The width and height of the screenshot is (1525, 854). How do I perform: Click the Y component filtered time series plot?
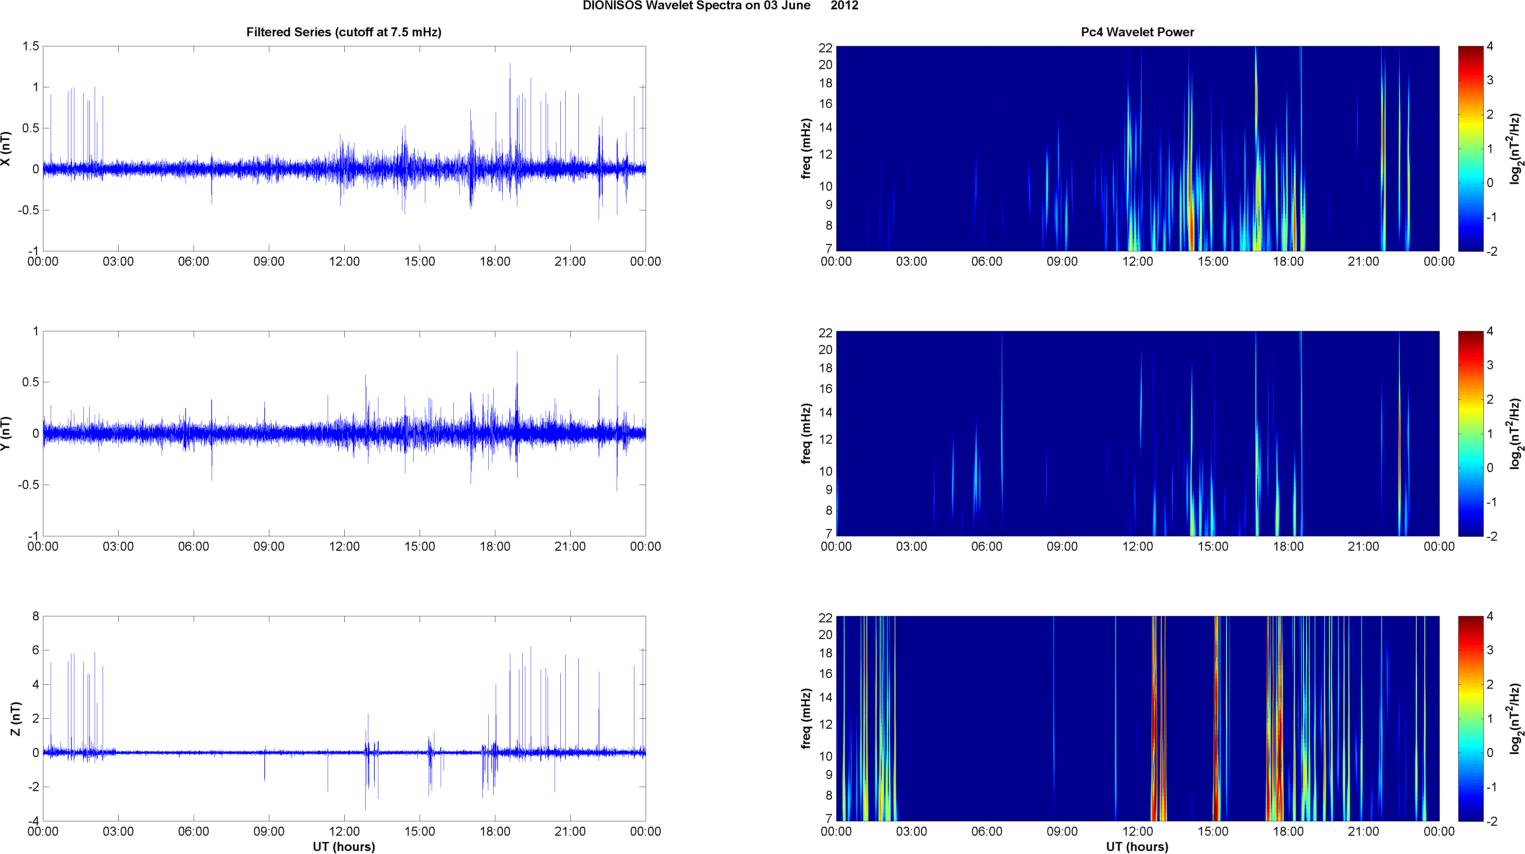pos(344,434)
